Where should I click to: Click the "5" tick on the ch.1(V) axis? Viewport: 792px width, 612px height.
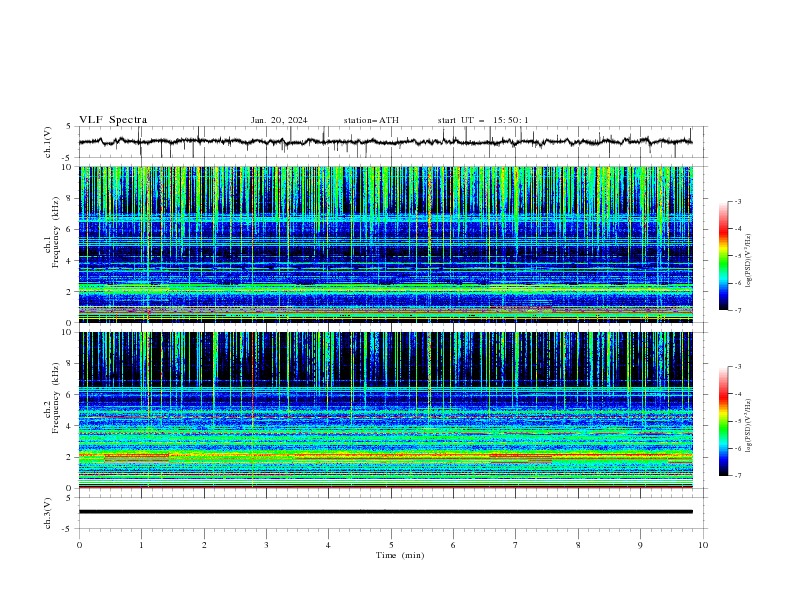point(69,127)
